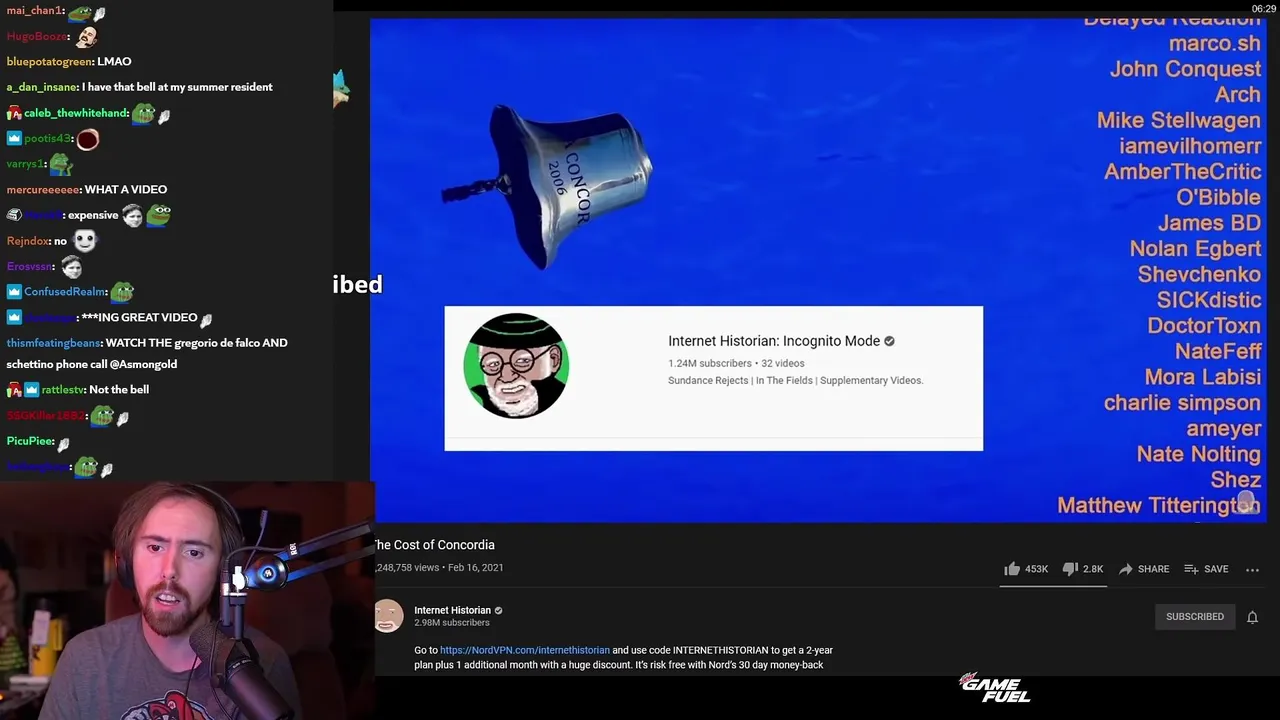Click username ConfusedRealm in chat
The image size is (1280, 720).
pyautogui.click(x=65, y=292)
